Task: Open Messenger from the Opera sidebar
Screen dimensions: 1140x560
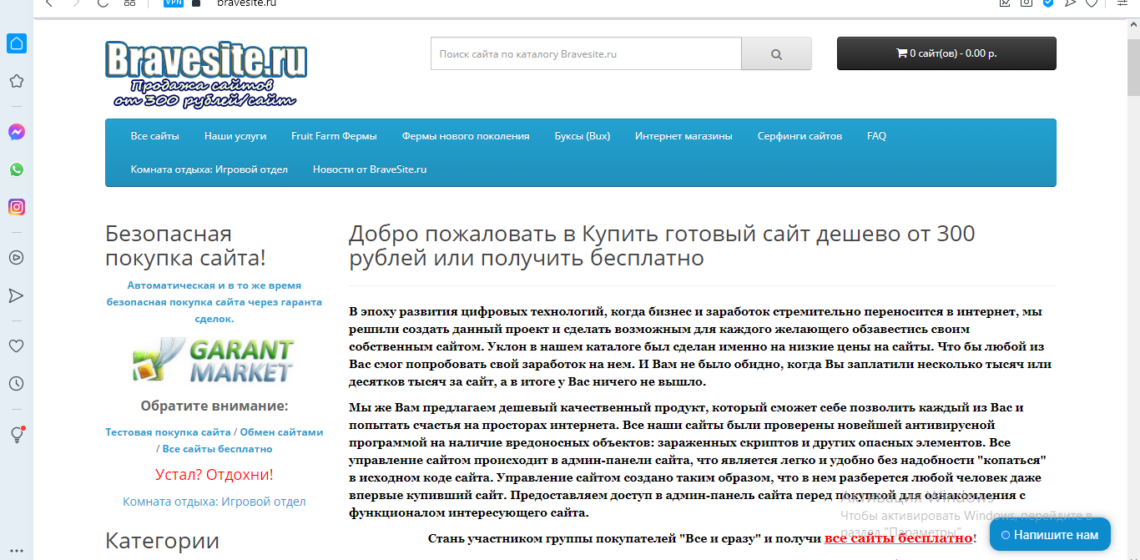Action: click(x=16, y=132)
